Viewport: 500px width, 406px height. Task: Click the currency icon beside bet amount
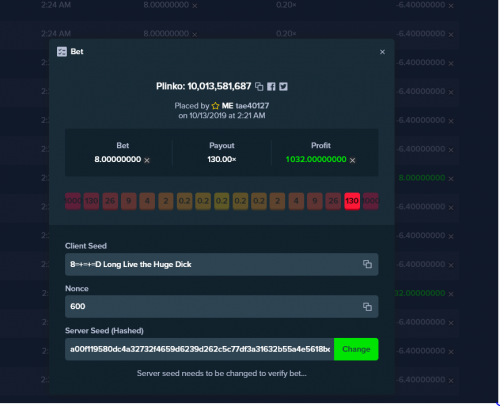[147, 160]
